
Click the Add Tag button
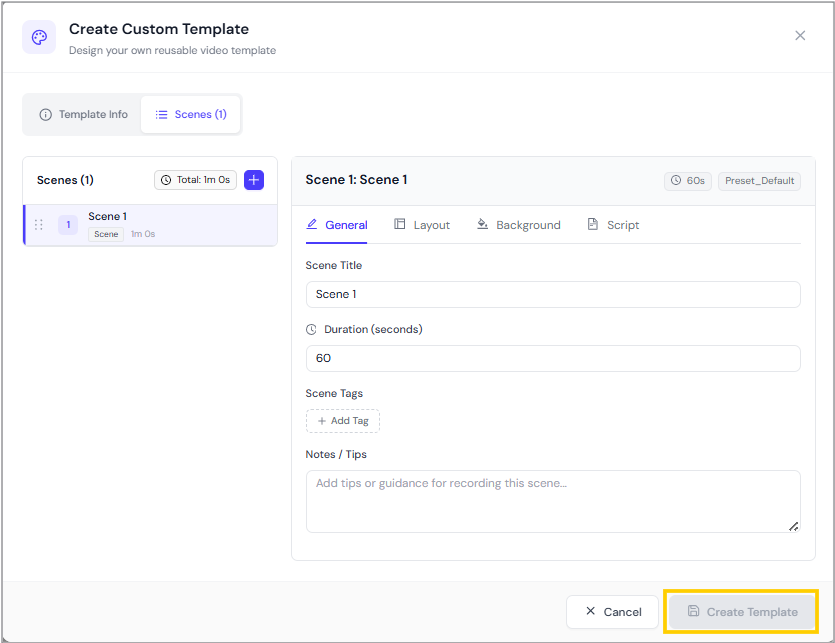pos(343,421)
